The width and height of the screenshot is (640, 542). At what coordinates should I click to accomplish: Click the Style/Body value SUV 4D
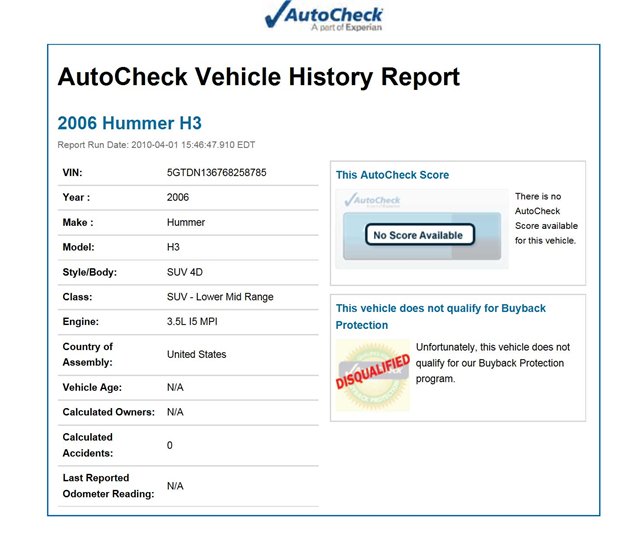pyautogui.click(x=184, y=272)
